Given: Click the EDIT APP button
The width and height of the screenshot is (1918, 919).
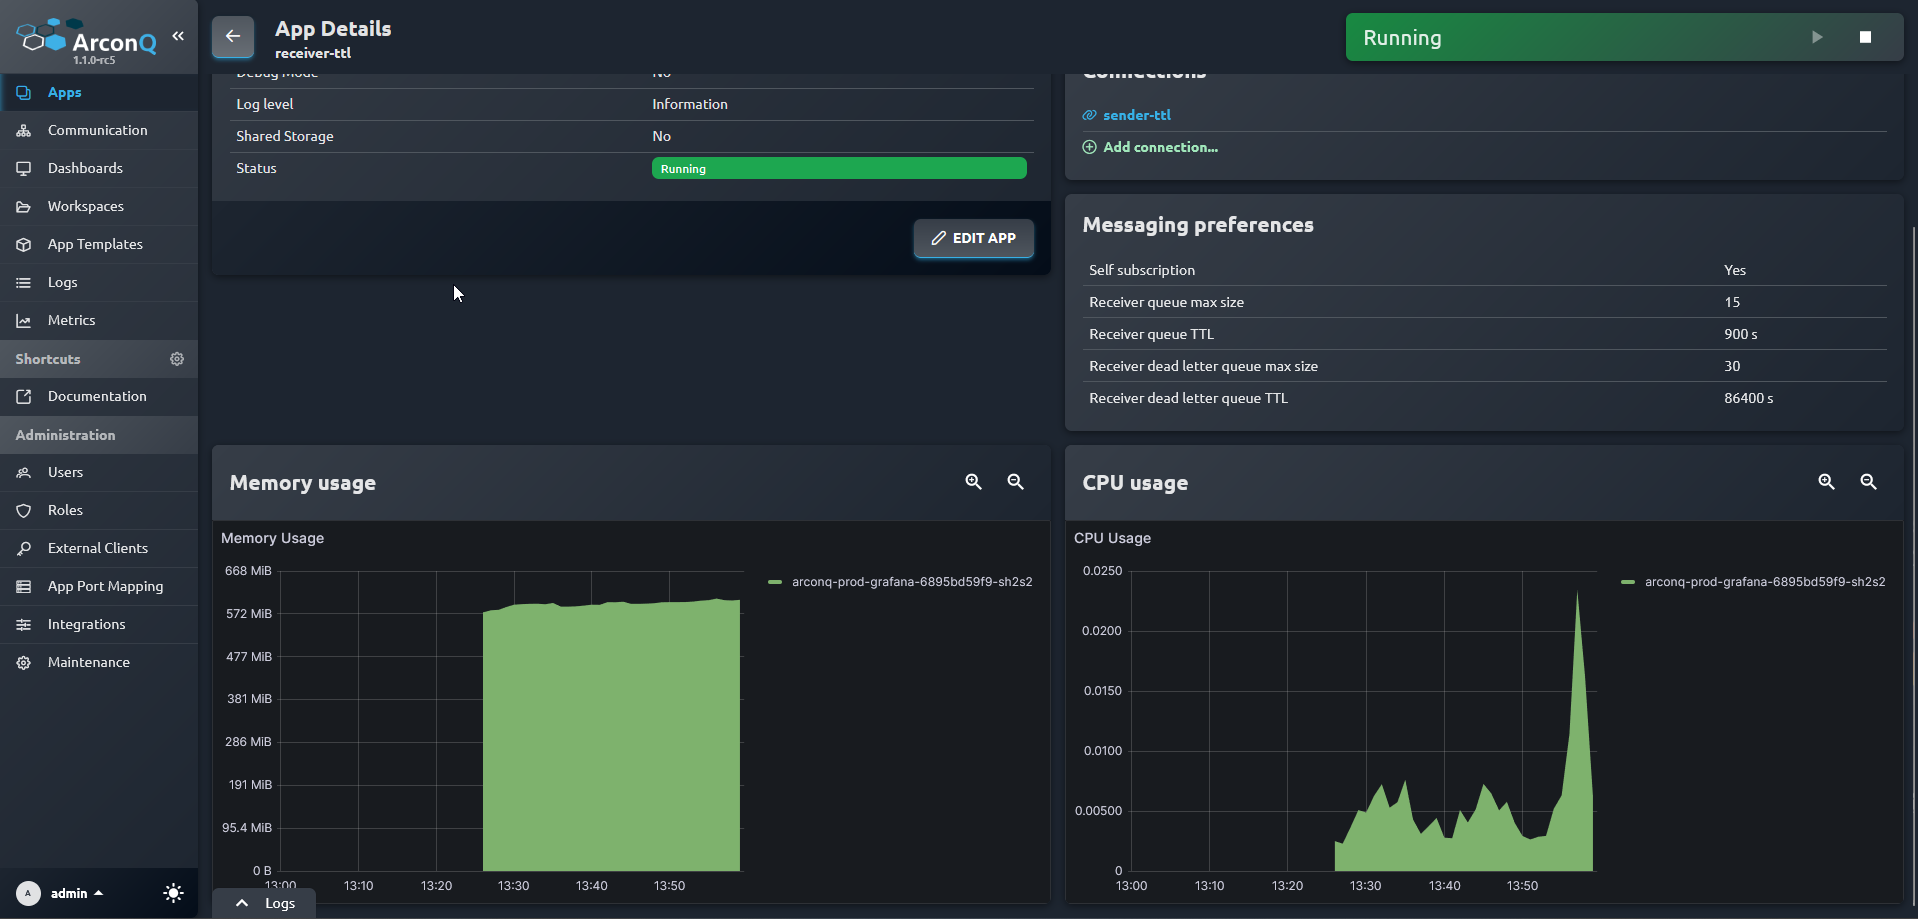Looking at the screenshot, I should tap(973, 238).
